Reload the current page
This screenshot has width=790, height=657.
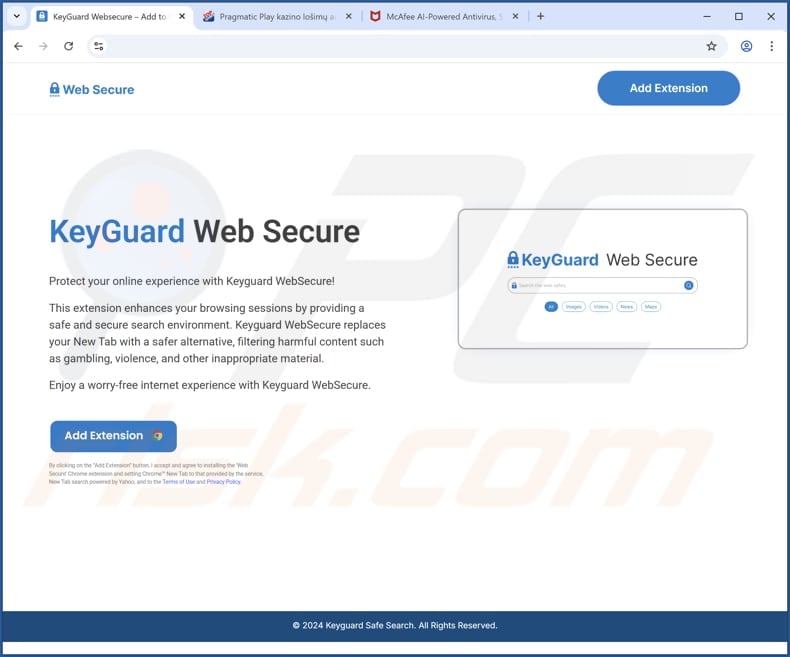click(x=69, y=46)
